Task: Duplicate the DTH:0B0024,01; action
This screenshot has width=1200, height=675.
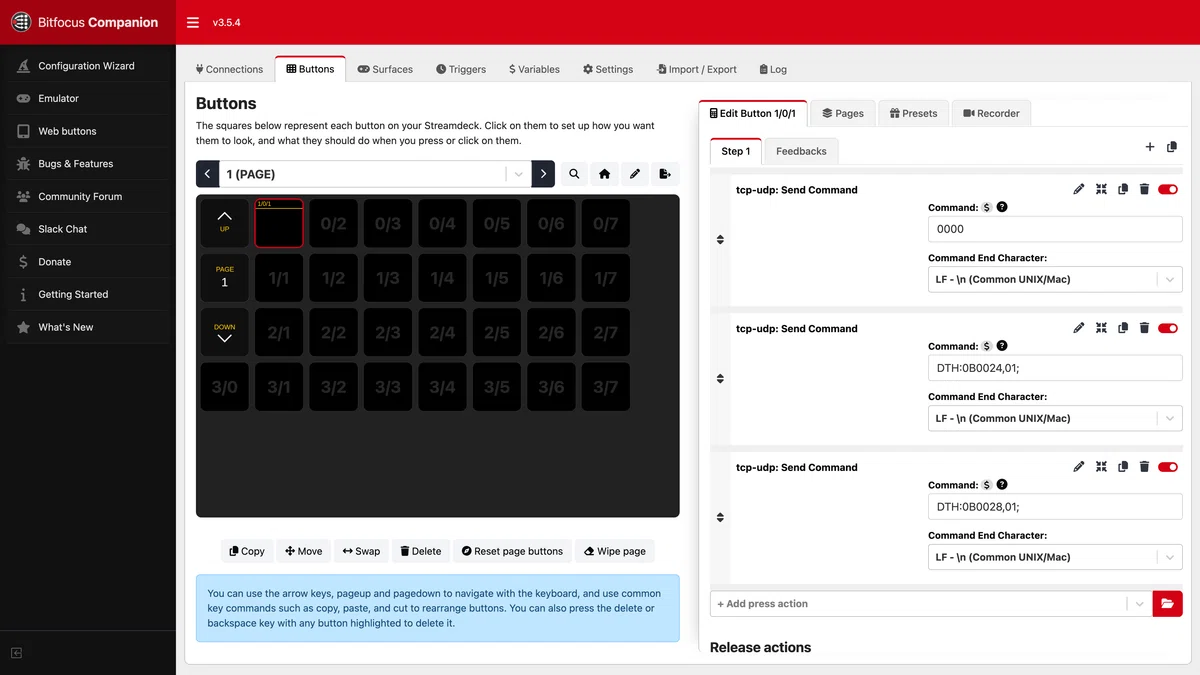Action: [x=1123, y=328]
